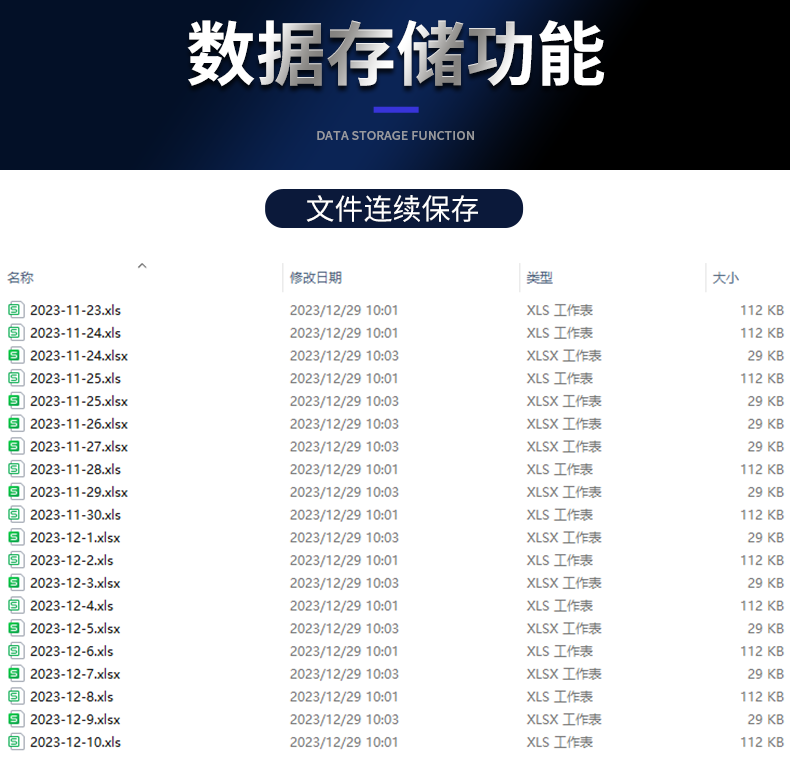Click the file icon of 2023-12-1.xlsx
This screenshot has width=790, height=769.
click(15, 538)
